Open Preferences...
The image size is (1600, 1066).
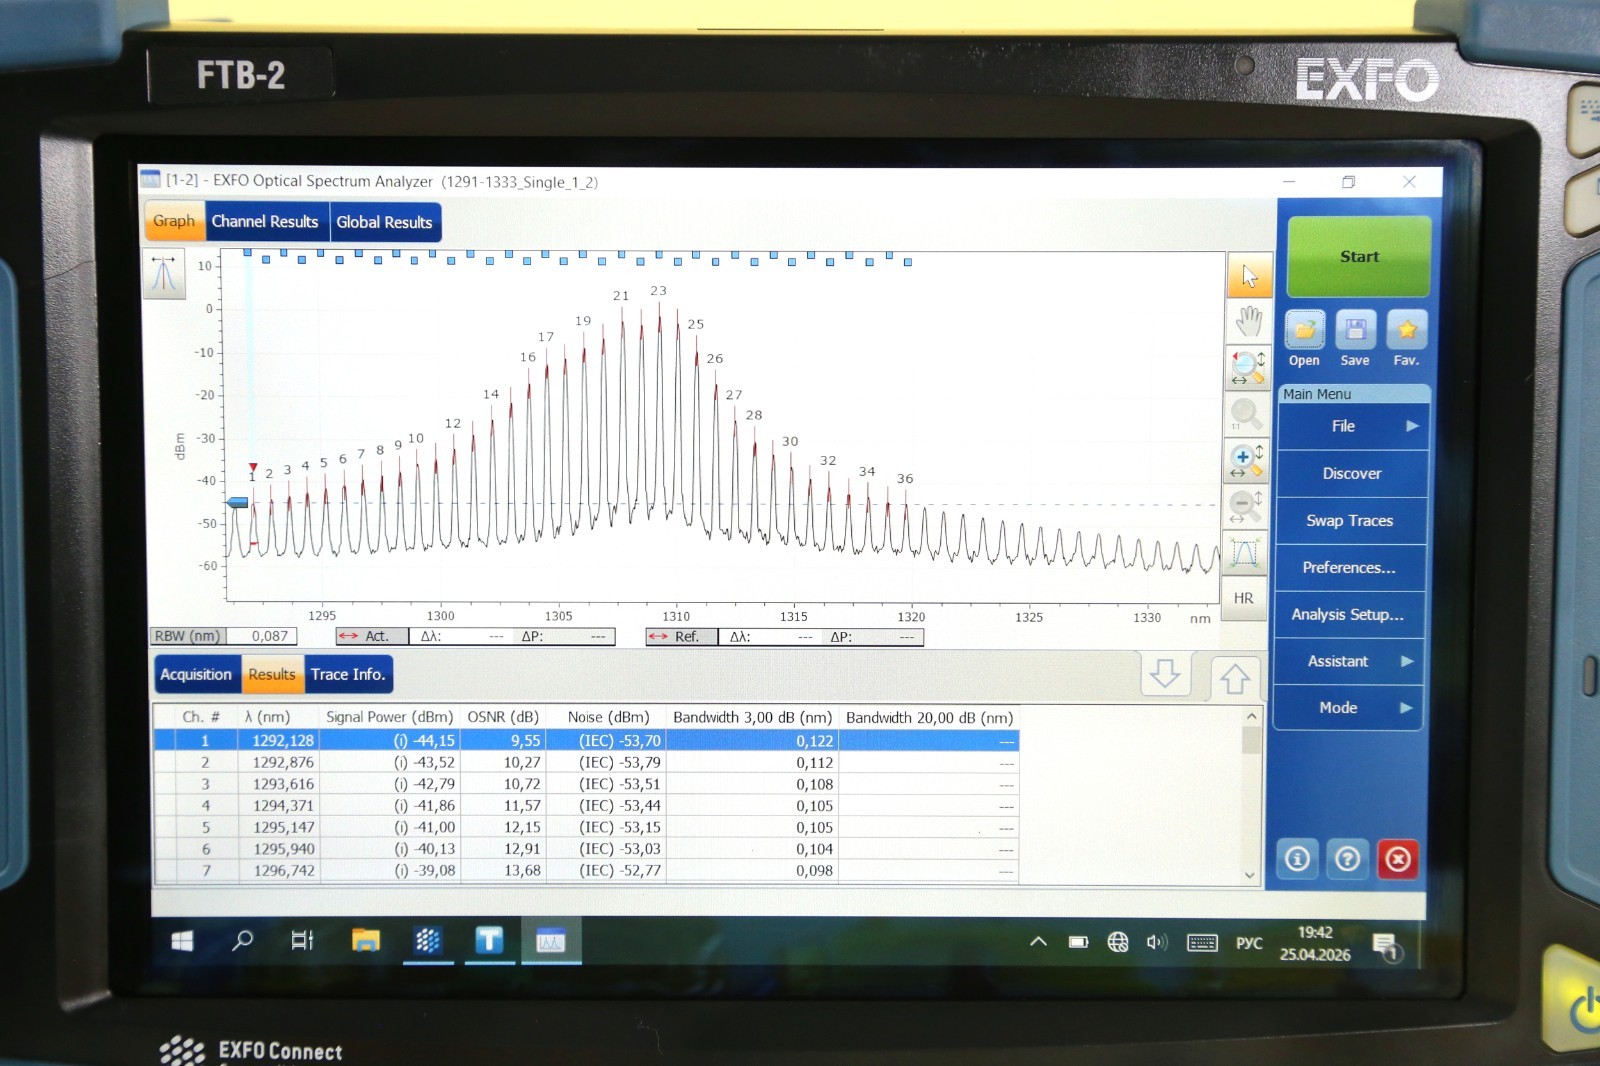tap(1349, 567)
